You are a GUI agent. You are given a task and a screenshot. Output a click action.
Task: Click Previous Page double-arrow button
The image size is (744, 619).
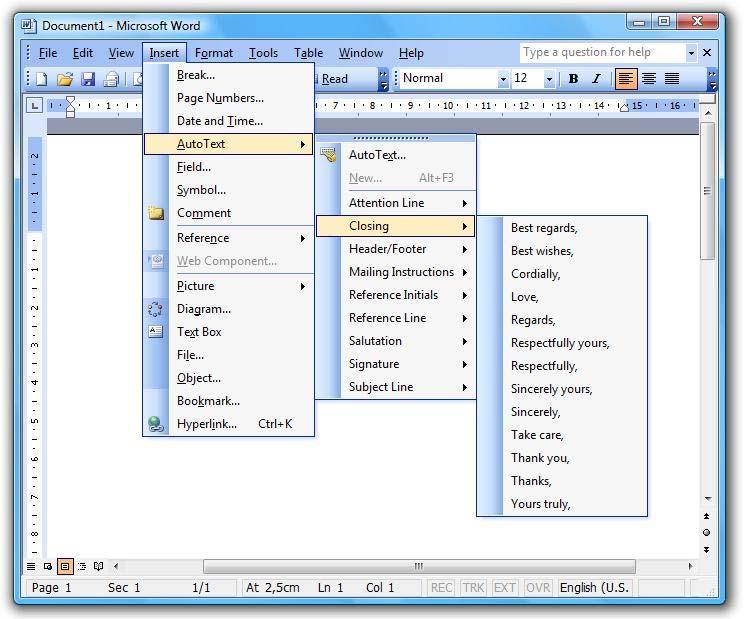[x=707, y=516]
